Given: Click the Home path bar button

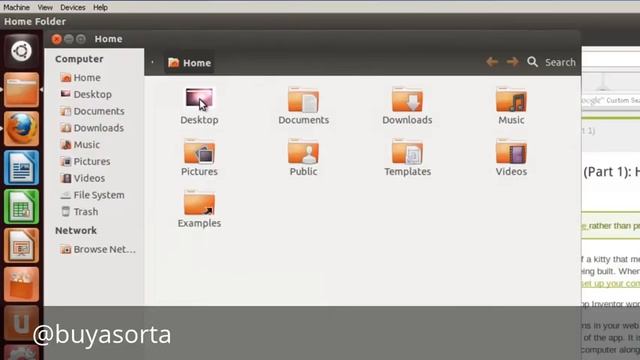Looking at the screenshot, I should pos(189,62).
